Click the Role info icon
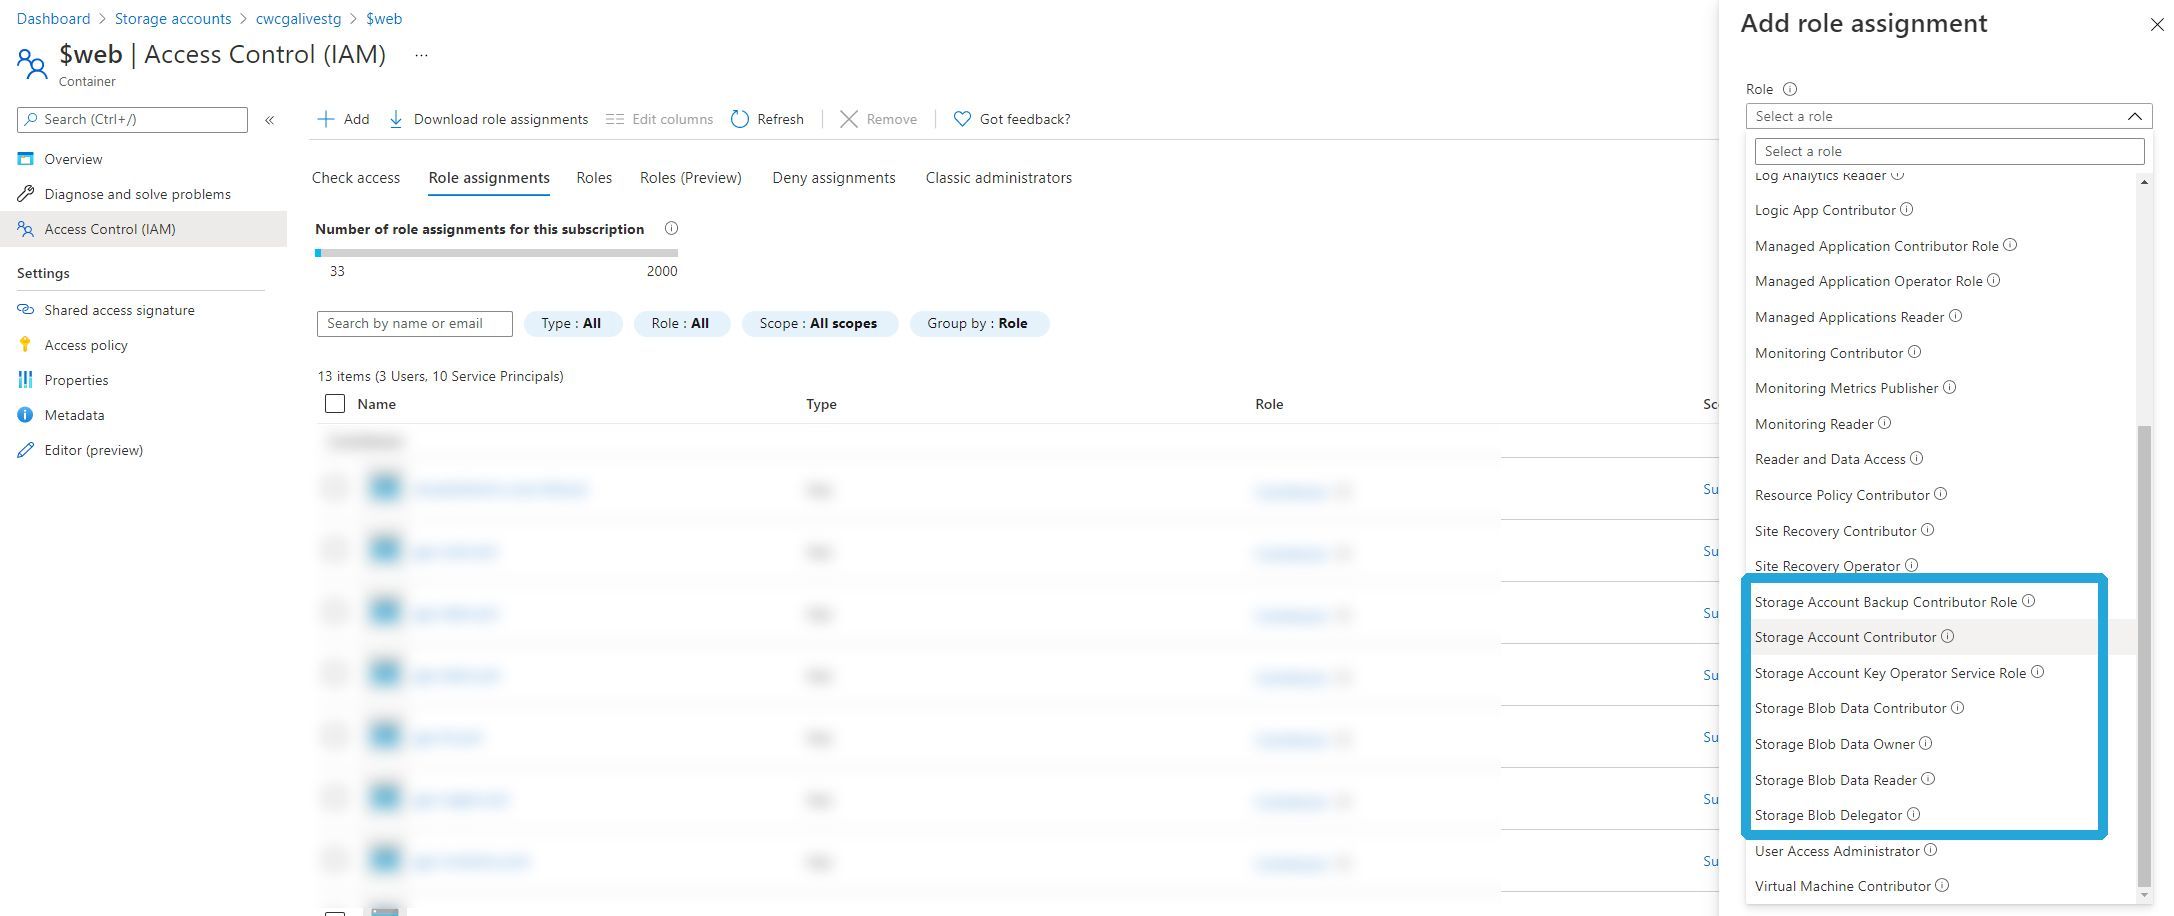Image resolution: width=2174 pixels, height=916 pixels. (1790, 89)
